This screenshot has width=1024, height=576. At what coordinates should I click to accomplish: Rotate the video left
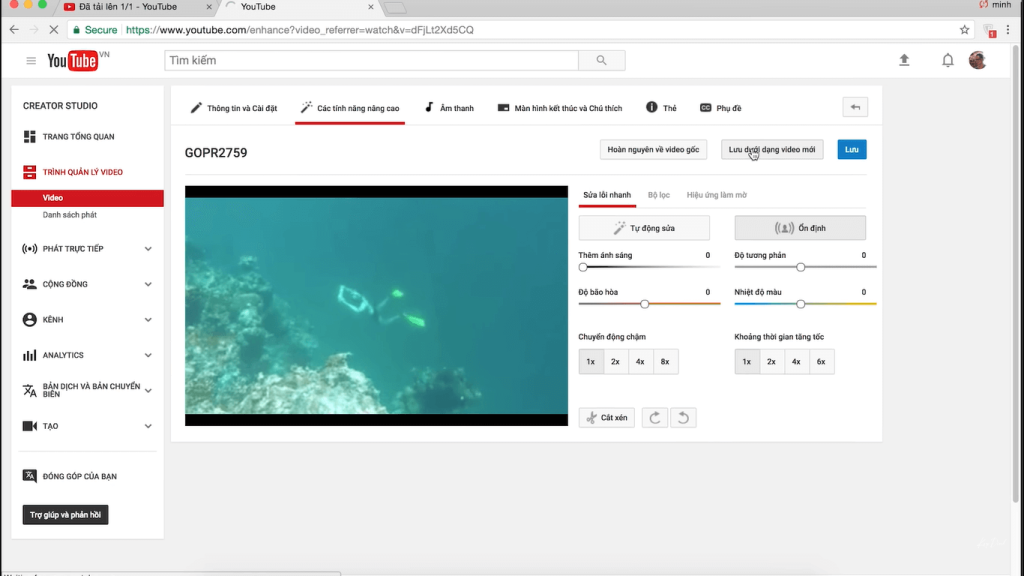point(683,417)
